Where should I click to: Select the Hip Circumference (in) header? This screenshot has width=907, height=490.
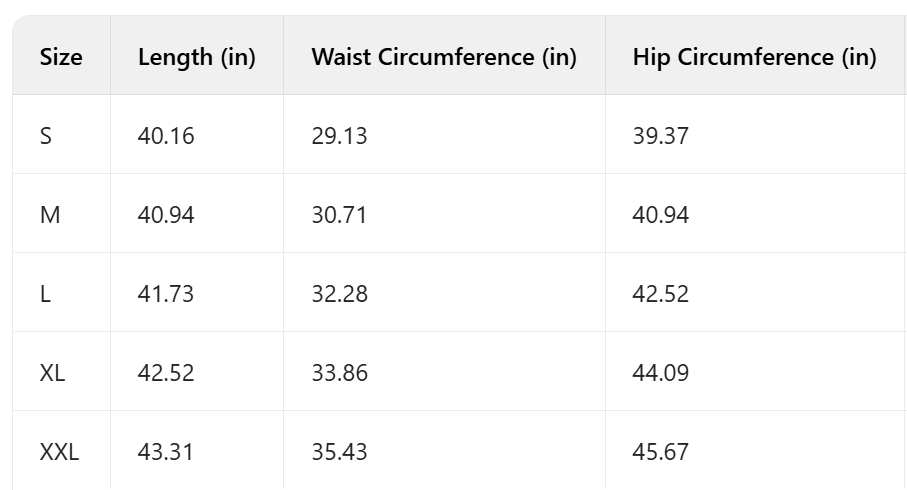coord(754,57)
